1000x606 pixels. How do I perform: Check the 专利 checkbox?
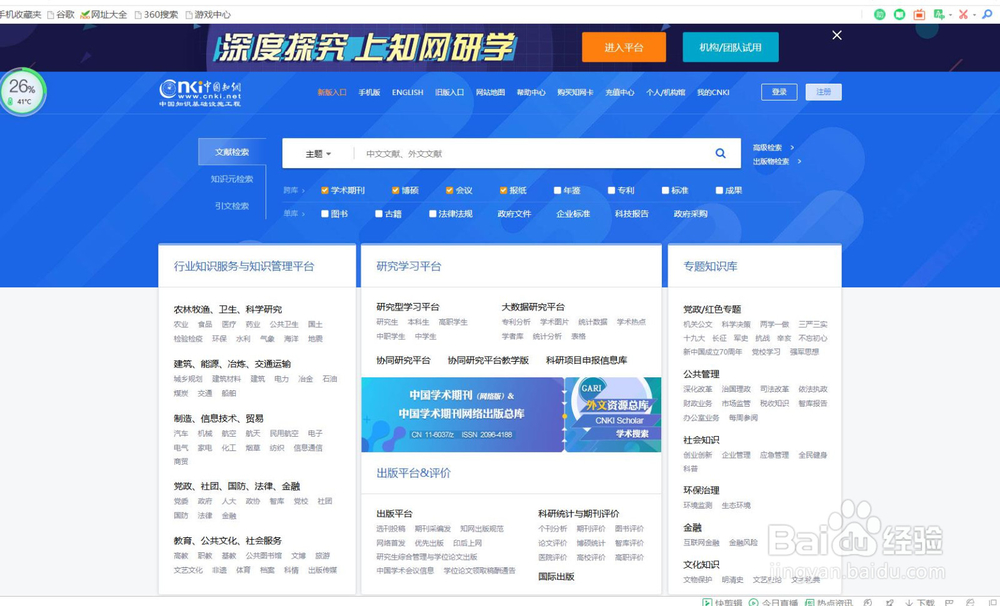coord(612,190)
